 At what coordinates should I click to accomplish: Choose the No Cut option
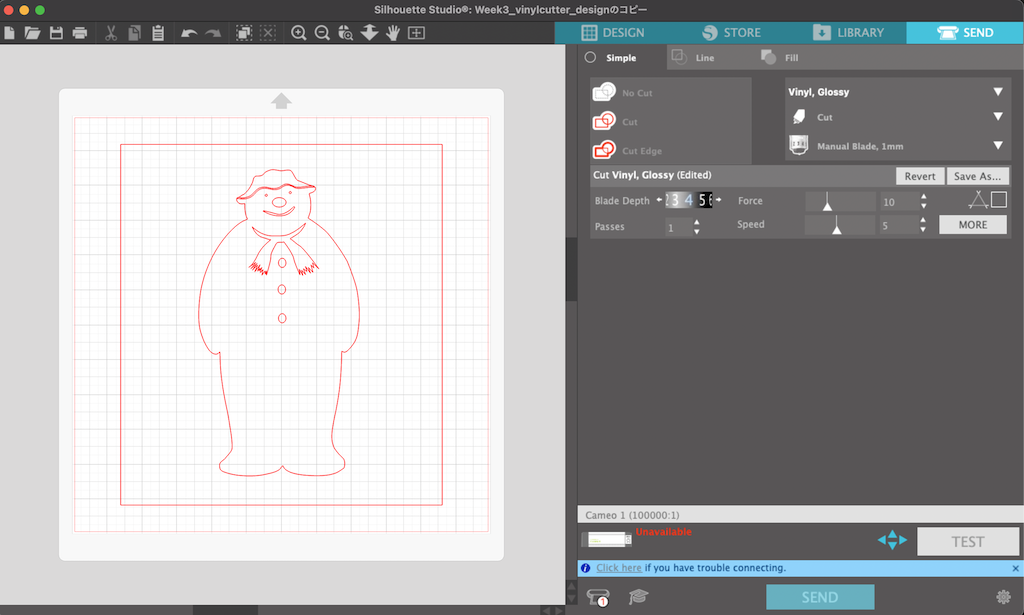click(x=623, y=93)
